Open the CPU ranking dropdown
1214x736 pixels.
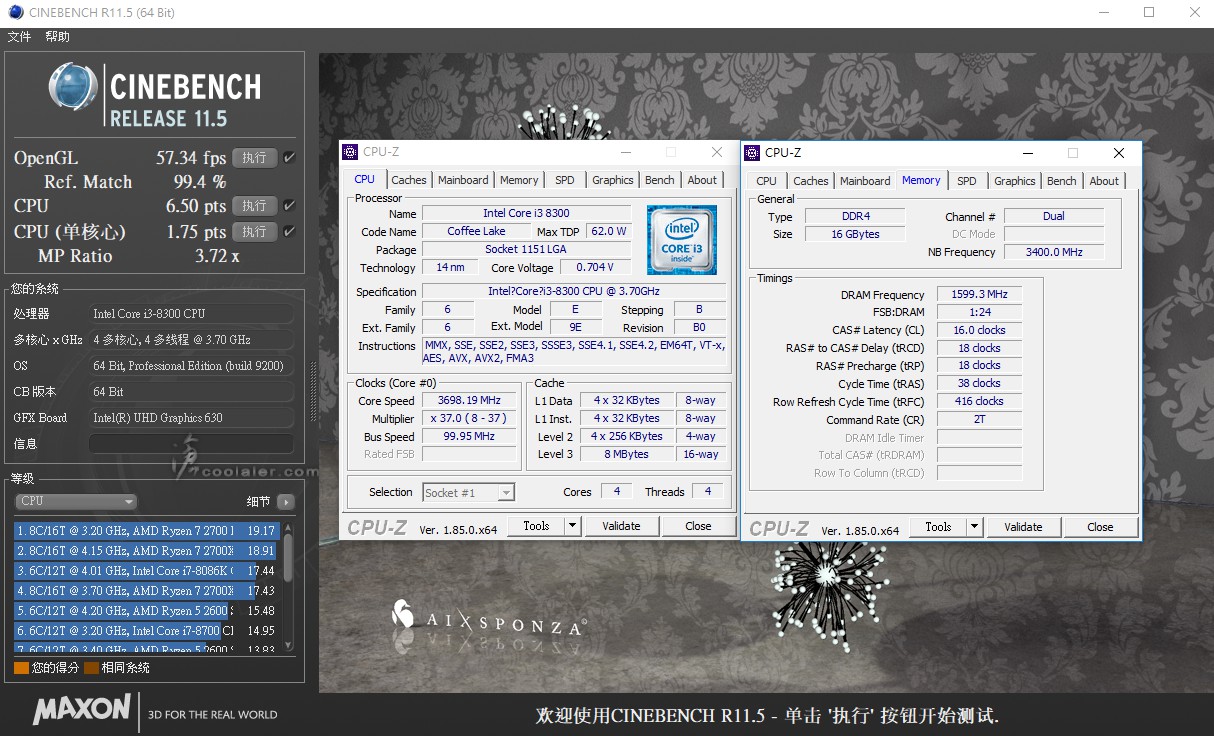(76, 501)
